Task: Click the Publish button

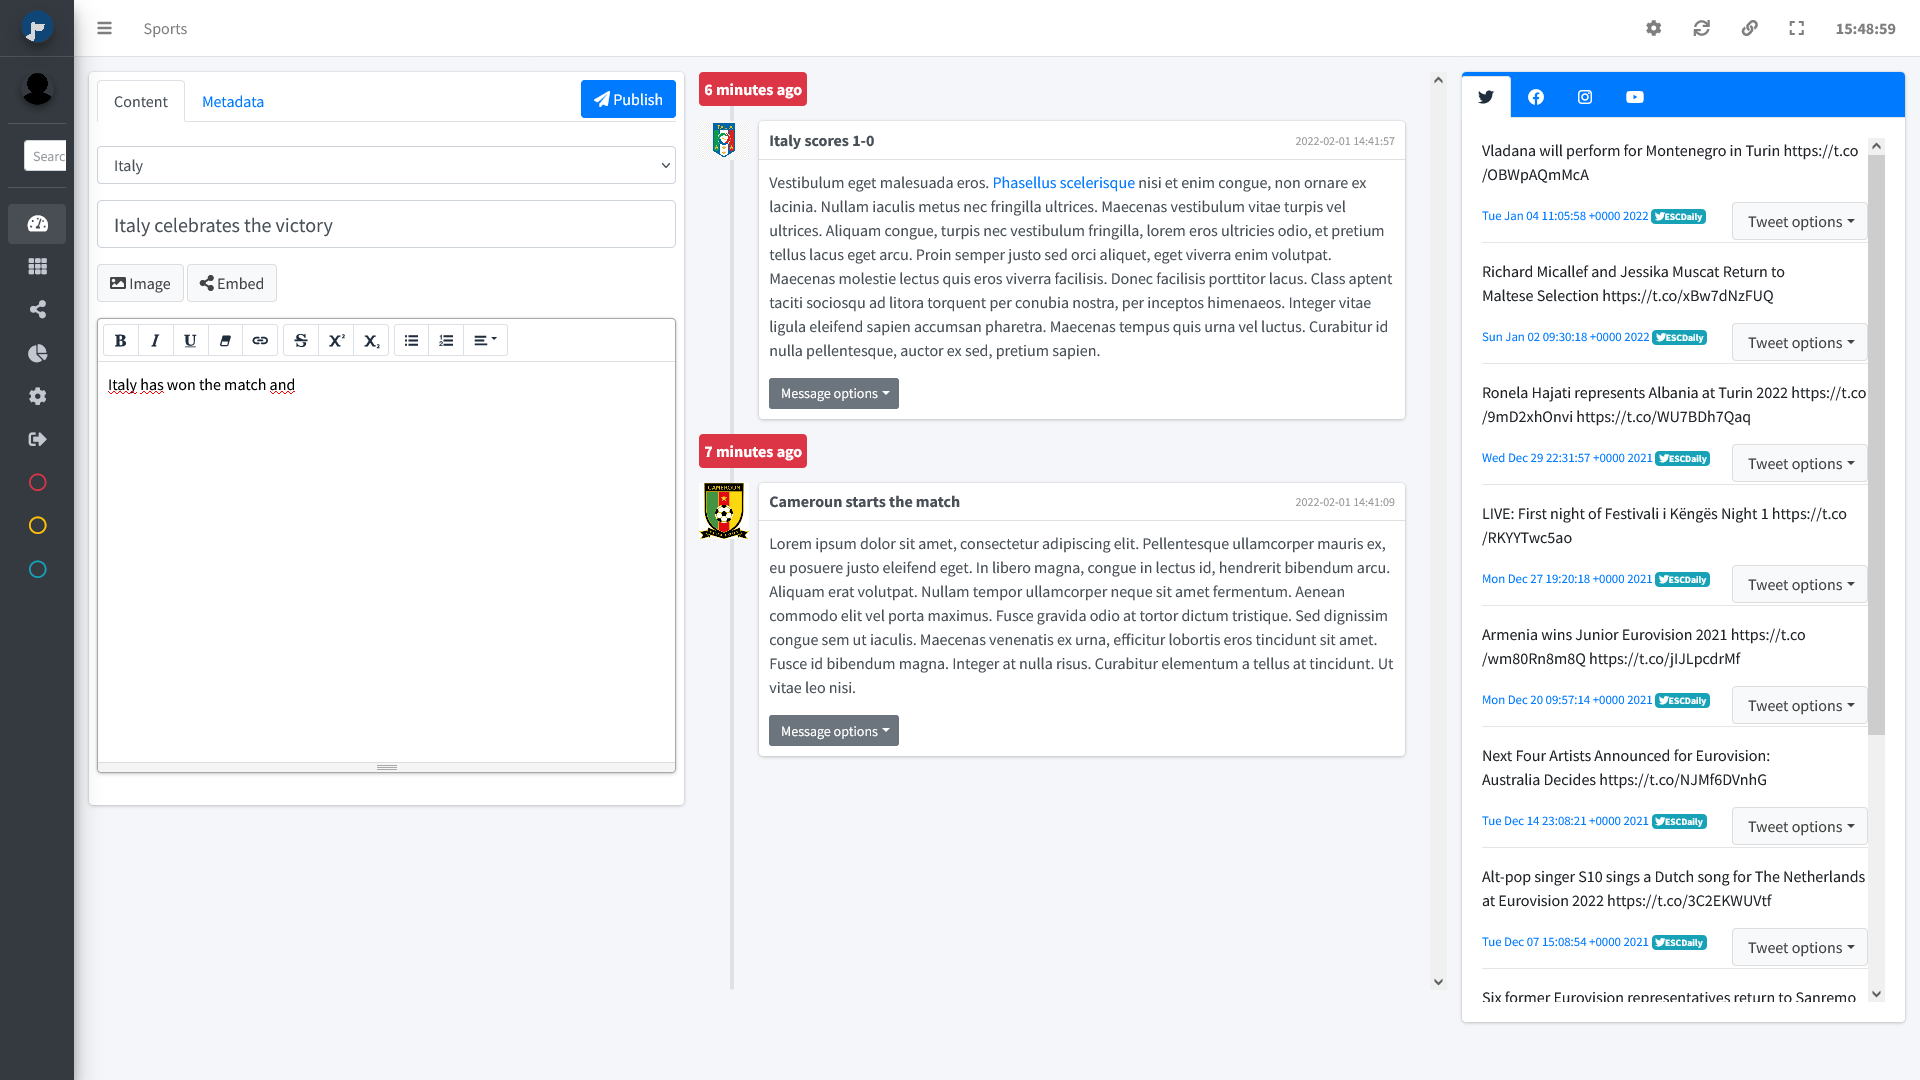Action: pos(628,100)
